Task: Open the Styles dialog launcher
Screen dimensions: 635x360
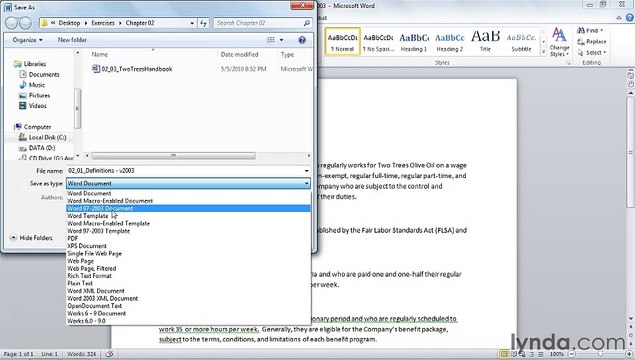Action: (x=569, y=63)
